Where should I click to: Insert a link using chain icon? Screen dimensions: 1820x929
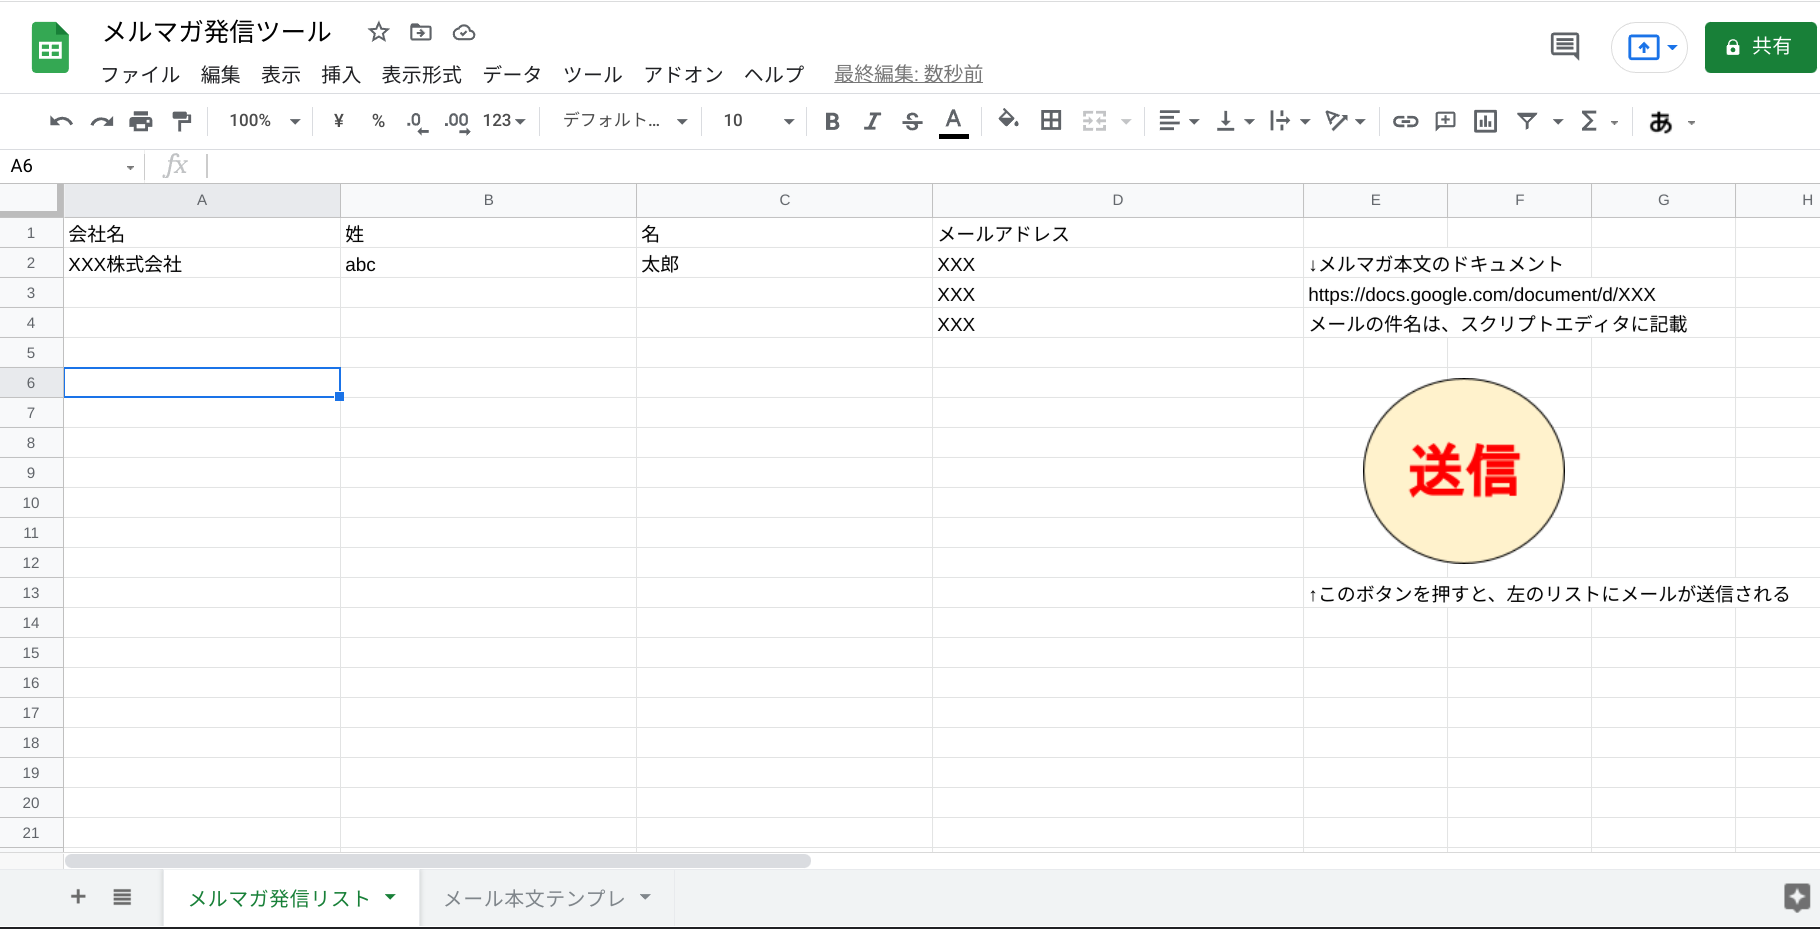pyautogui.click(x=1405, y=121)
